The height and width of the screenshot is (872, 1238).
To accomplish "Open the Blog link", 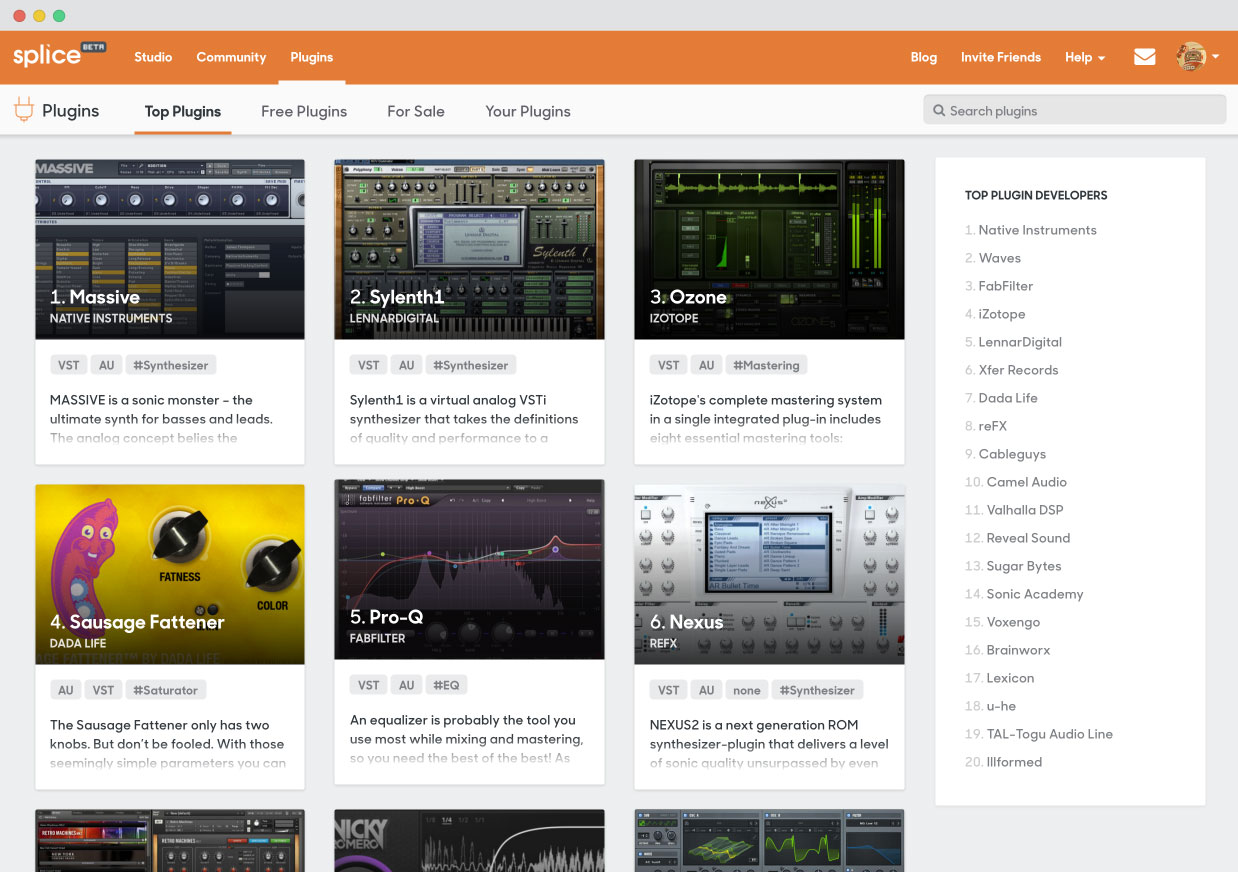I will click(x=924, y=57).
